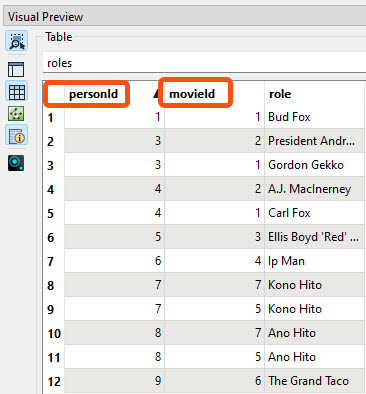The width and height of the screenshot is (366, 394).
Task: Select the A.J. MacInerney cell
Action: click(314, 189)
